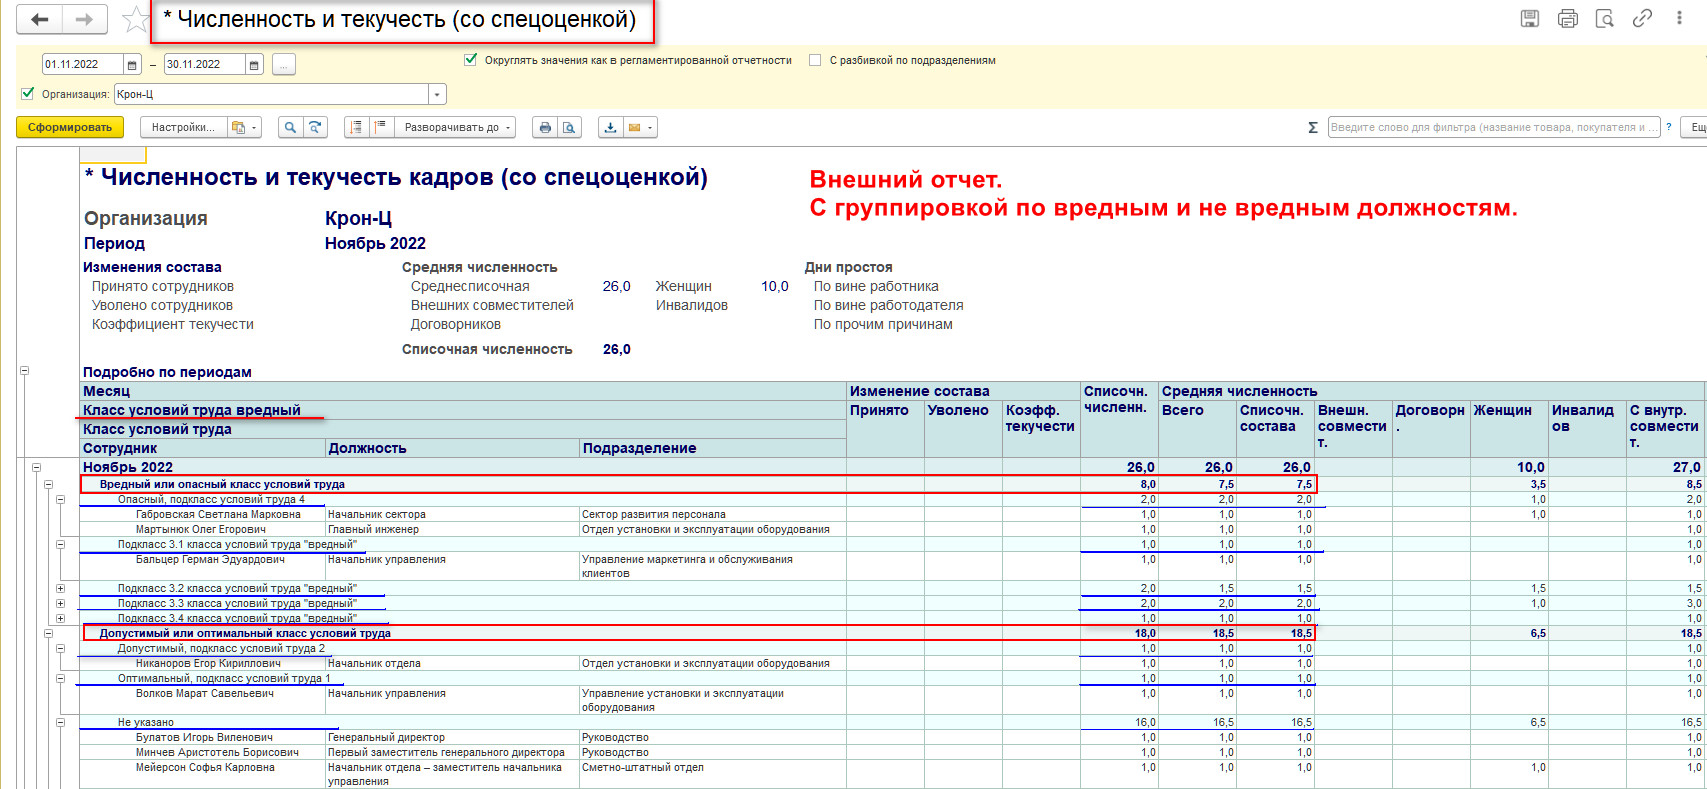This screenshot has height=789, width=1707.
Task: Open dropdown arrow after report variants icon
Action: (255, 128)
